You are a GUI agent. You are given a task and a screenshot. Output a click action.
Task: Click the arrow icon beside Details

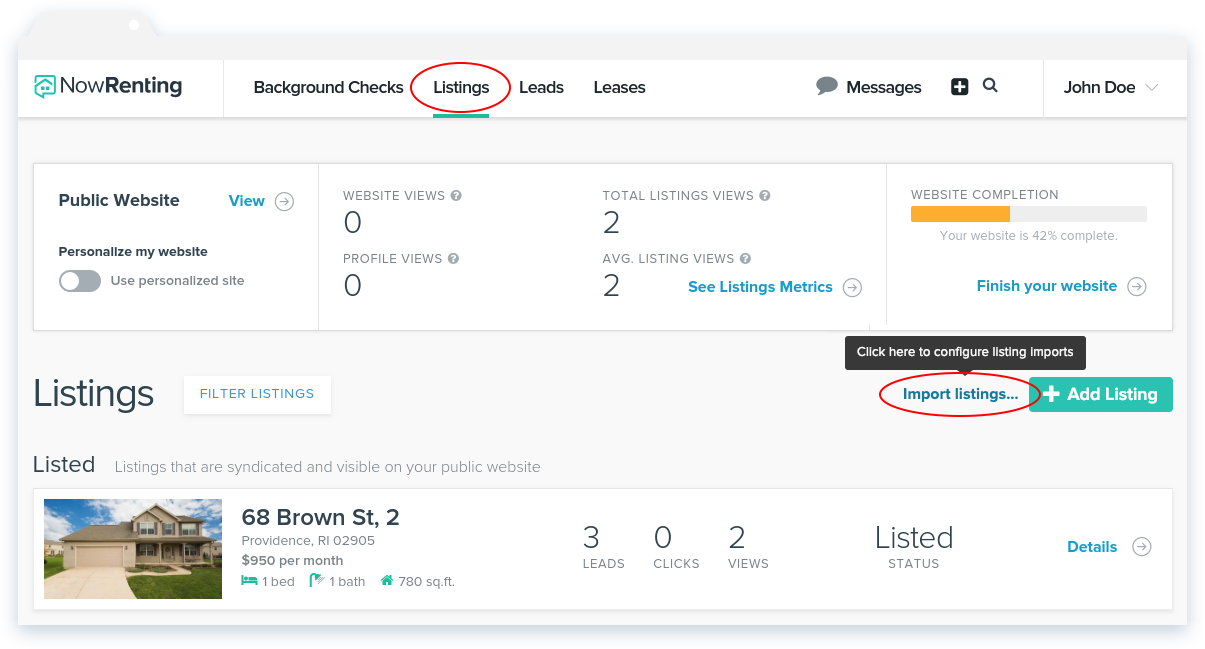[1142, 547]
